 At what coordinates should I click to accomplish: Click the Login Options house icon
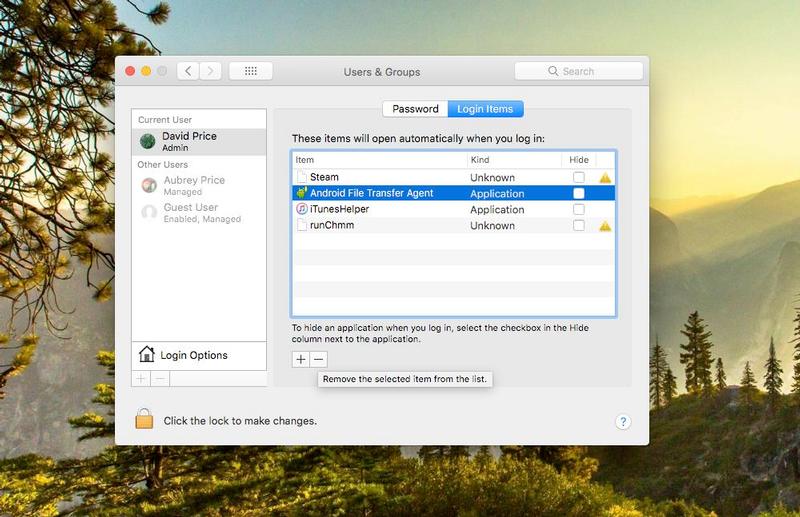(x=146, y=354)
